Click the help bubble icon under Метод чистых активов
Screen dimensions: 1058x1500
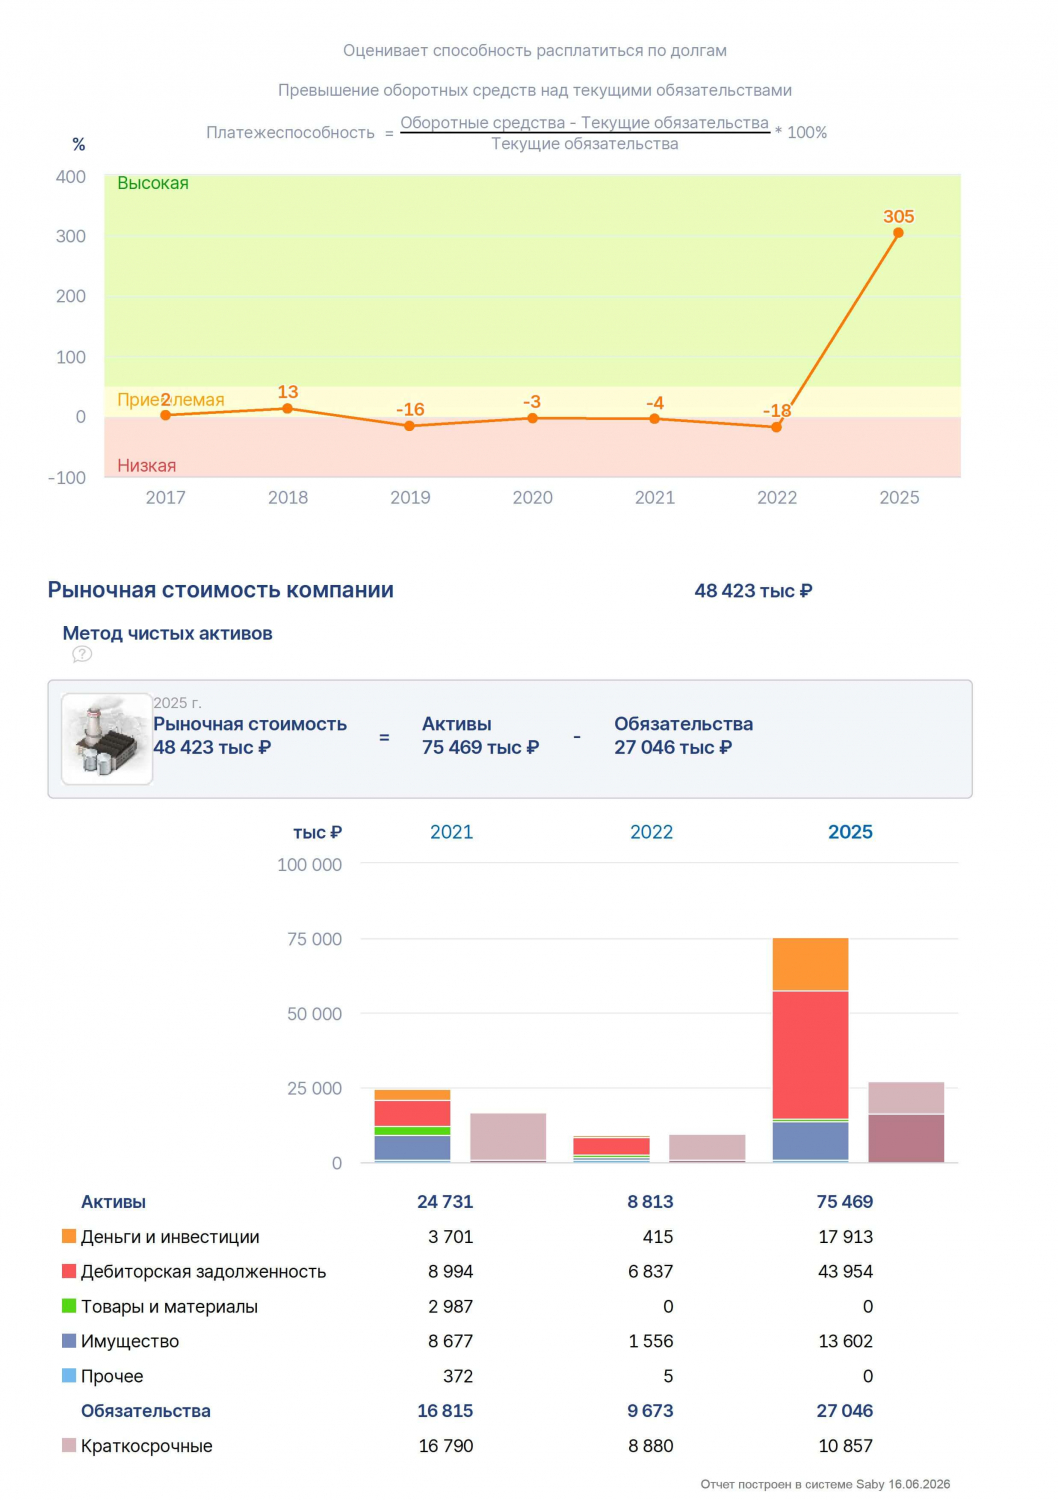tap(82, 654)
